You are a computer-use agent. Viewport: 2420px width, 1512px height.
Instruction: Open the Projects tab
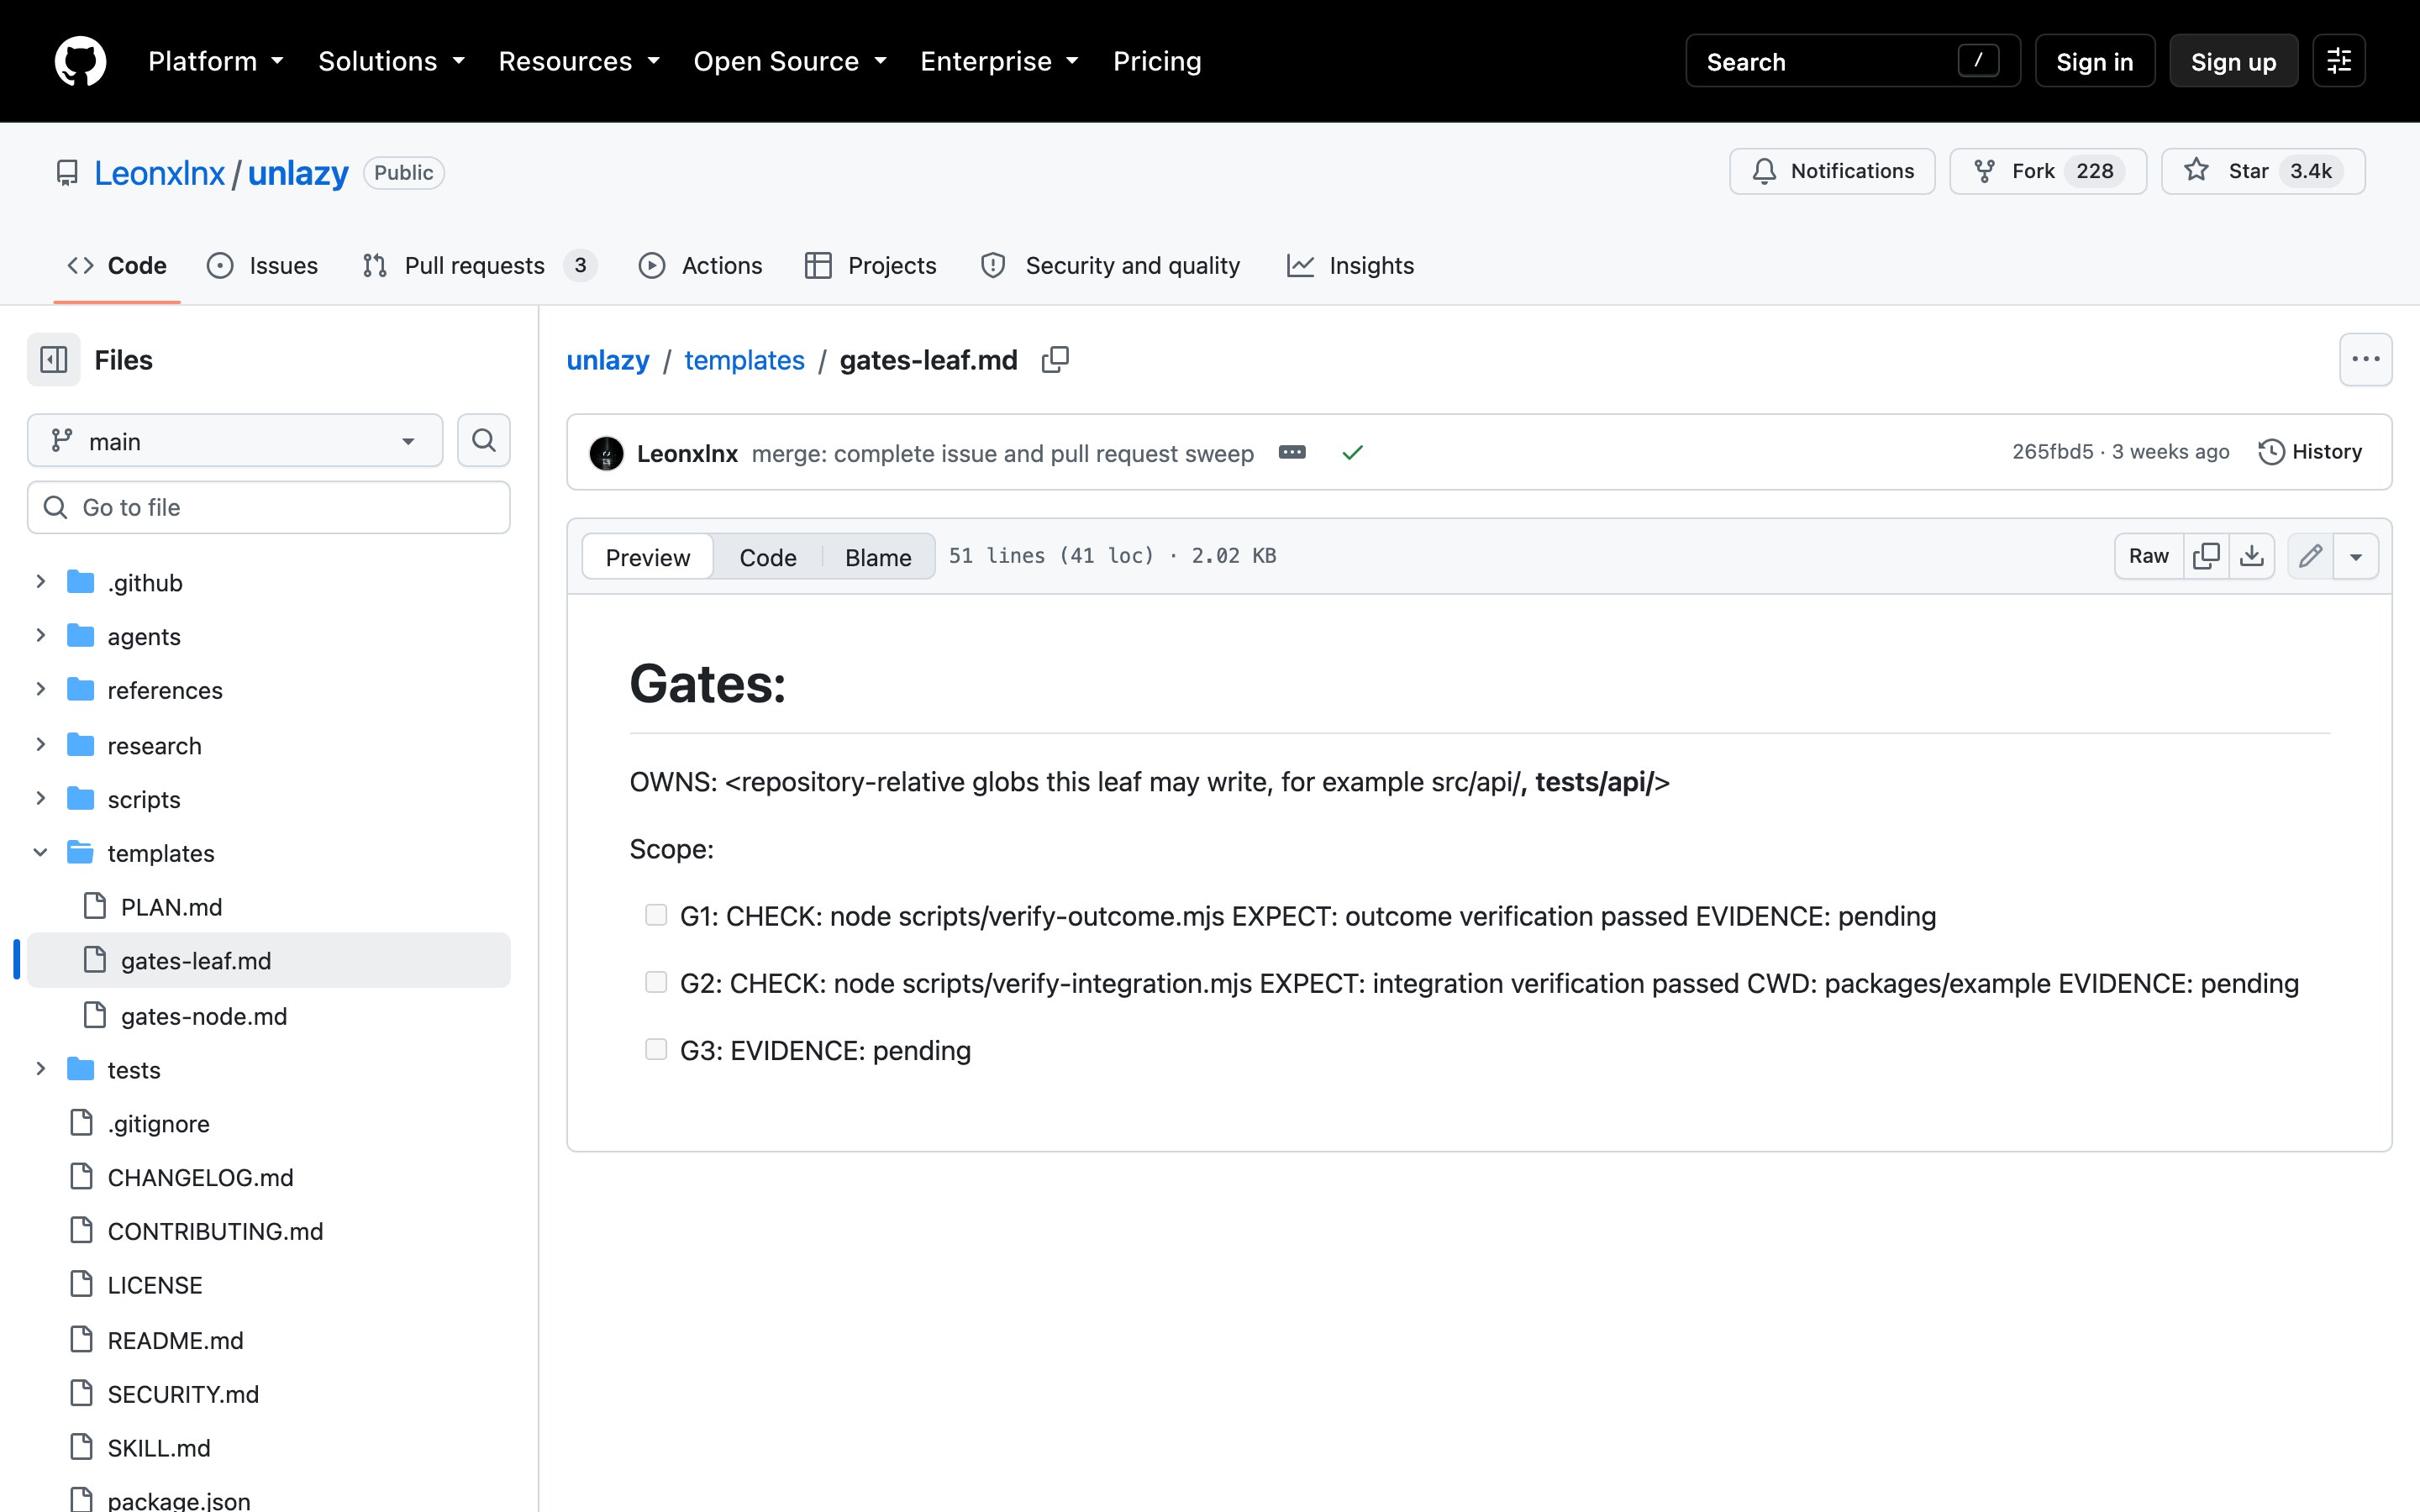tap(870, 266)
